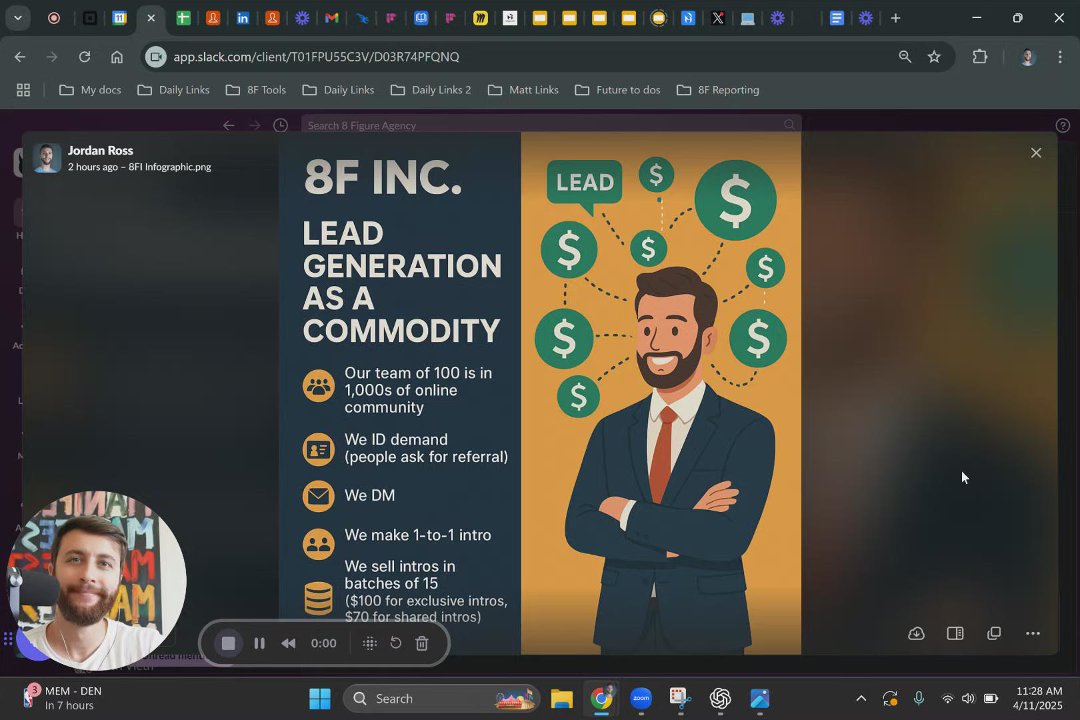Image resolution: width=1080 pixels, height=720 pixels.
Task: Reload the Slack page
Action: point(84,56)
